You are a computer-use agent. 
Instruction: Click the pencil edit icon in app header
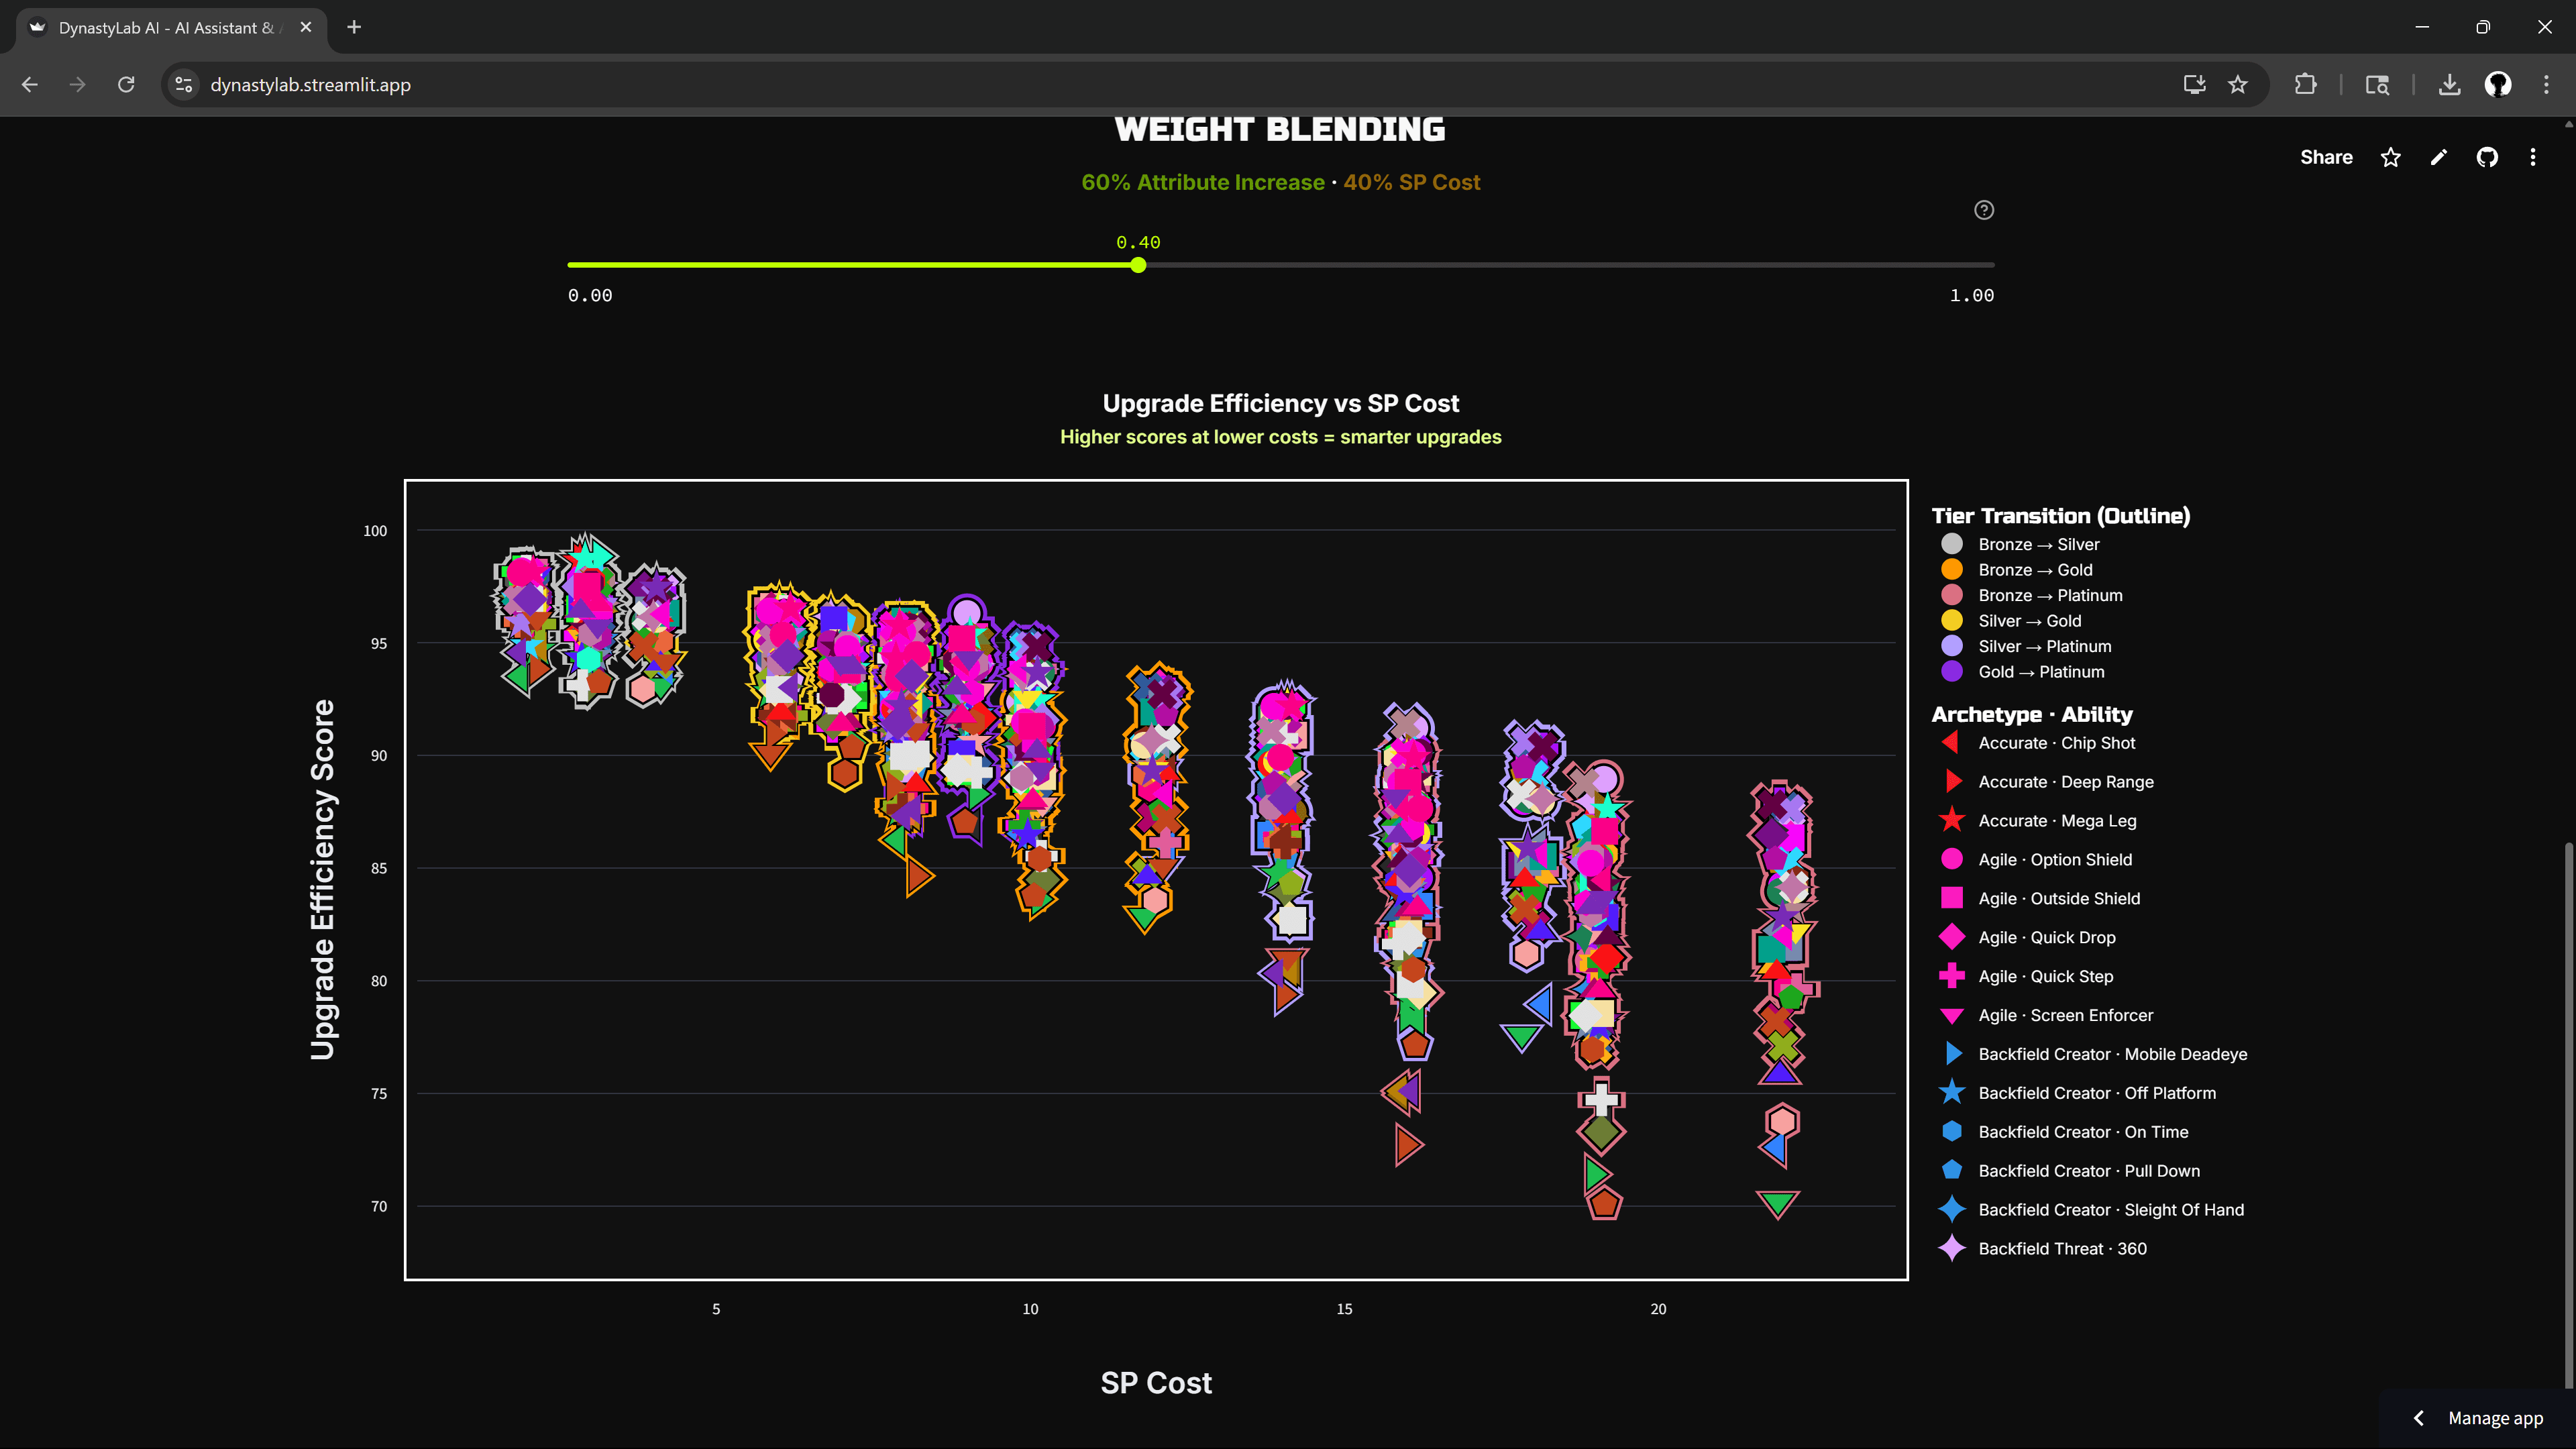[x=2439, y=157]
